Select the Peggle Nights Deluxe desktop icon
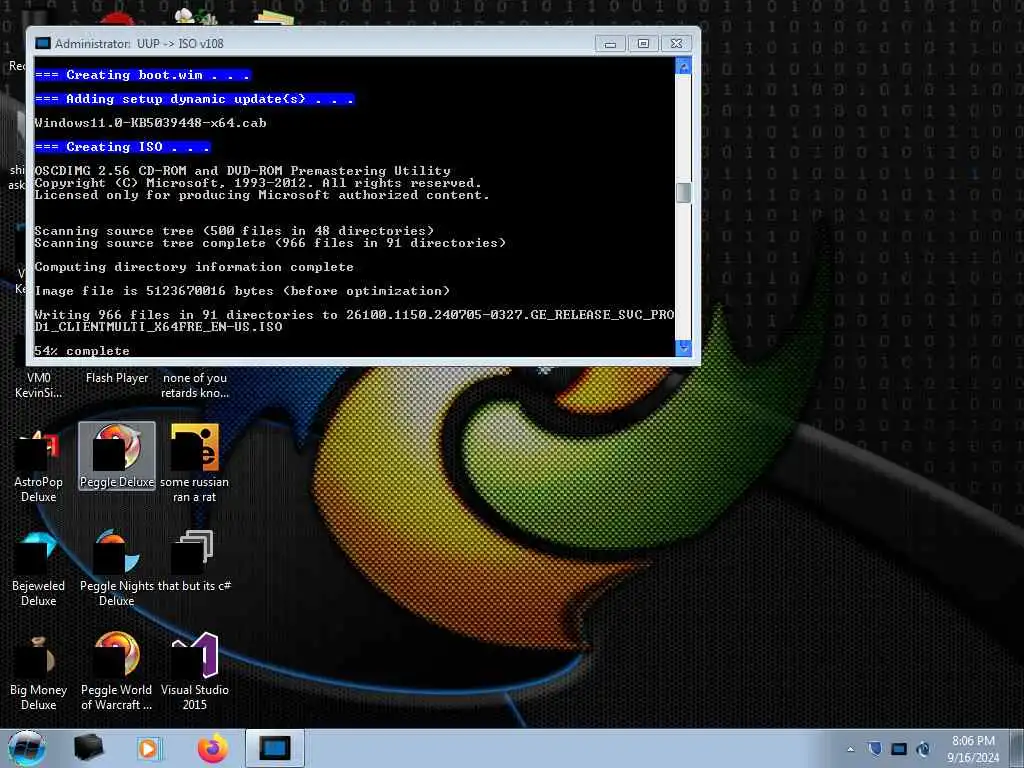 pyautogui.click(x=117, y=568)
